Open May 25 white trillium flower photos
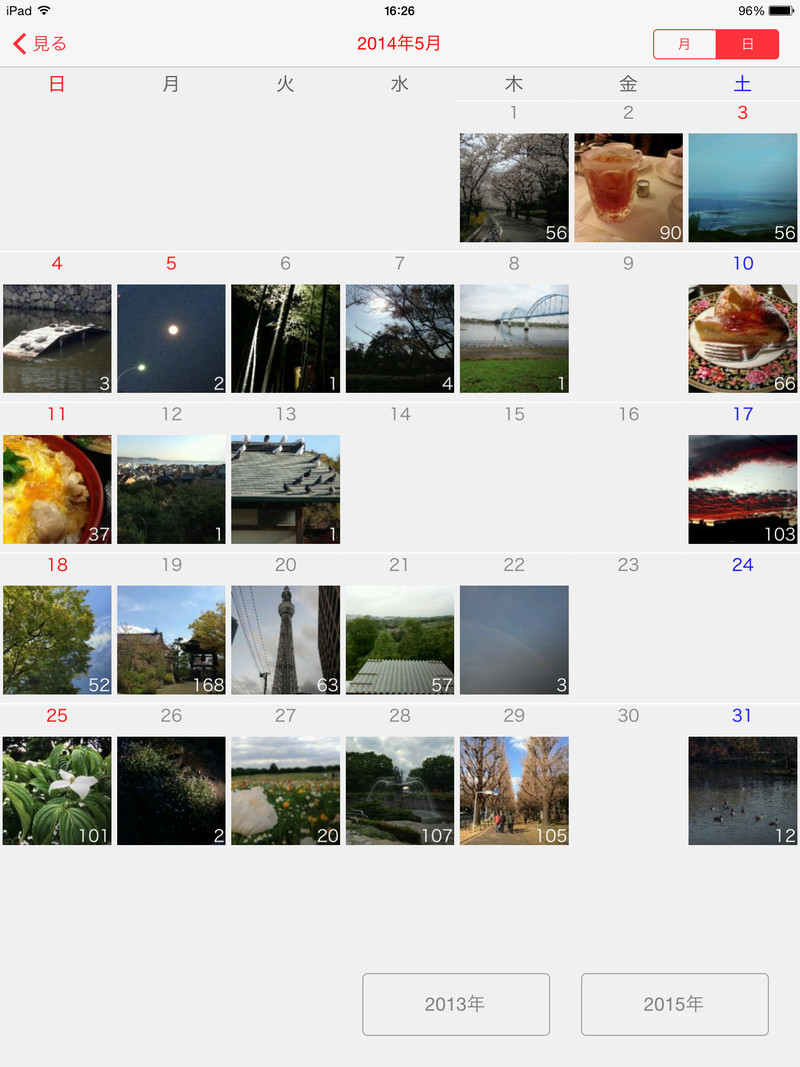800x1067 pixels. tap(57, 791)
